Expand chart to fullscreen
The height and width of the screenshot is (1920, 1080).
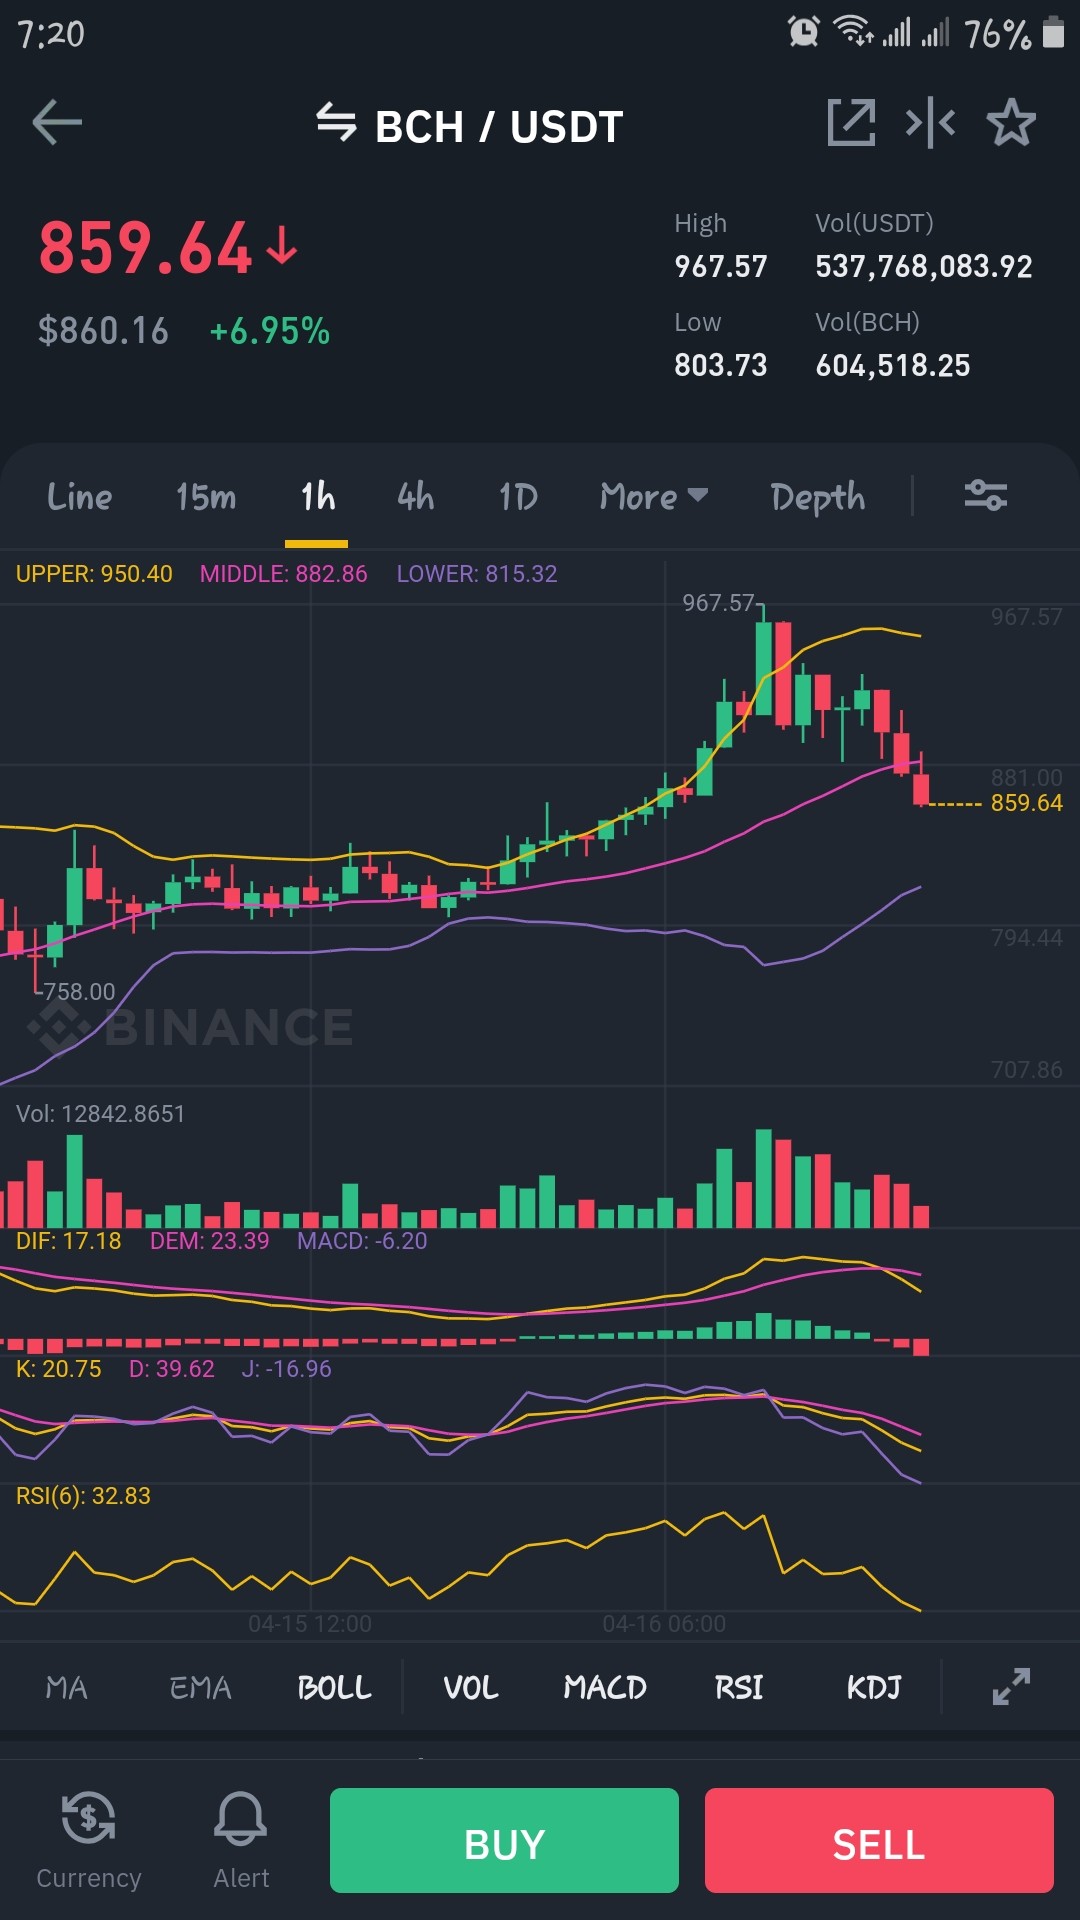(x=1011, y=1687)
